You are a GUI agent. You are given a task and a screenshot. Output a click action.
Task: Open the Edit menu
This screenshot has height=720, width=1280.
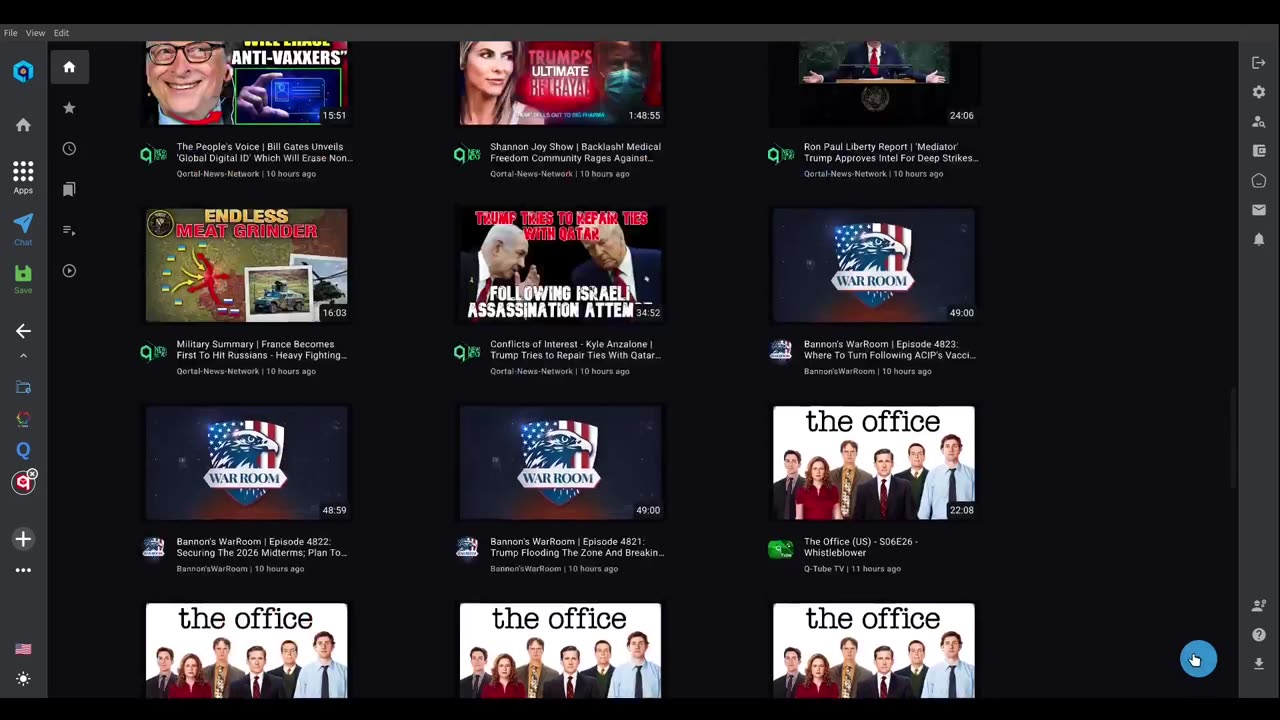click(61, 33)
